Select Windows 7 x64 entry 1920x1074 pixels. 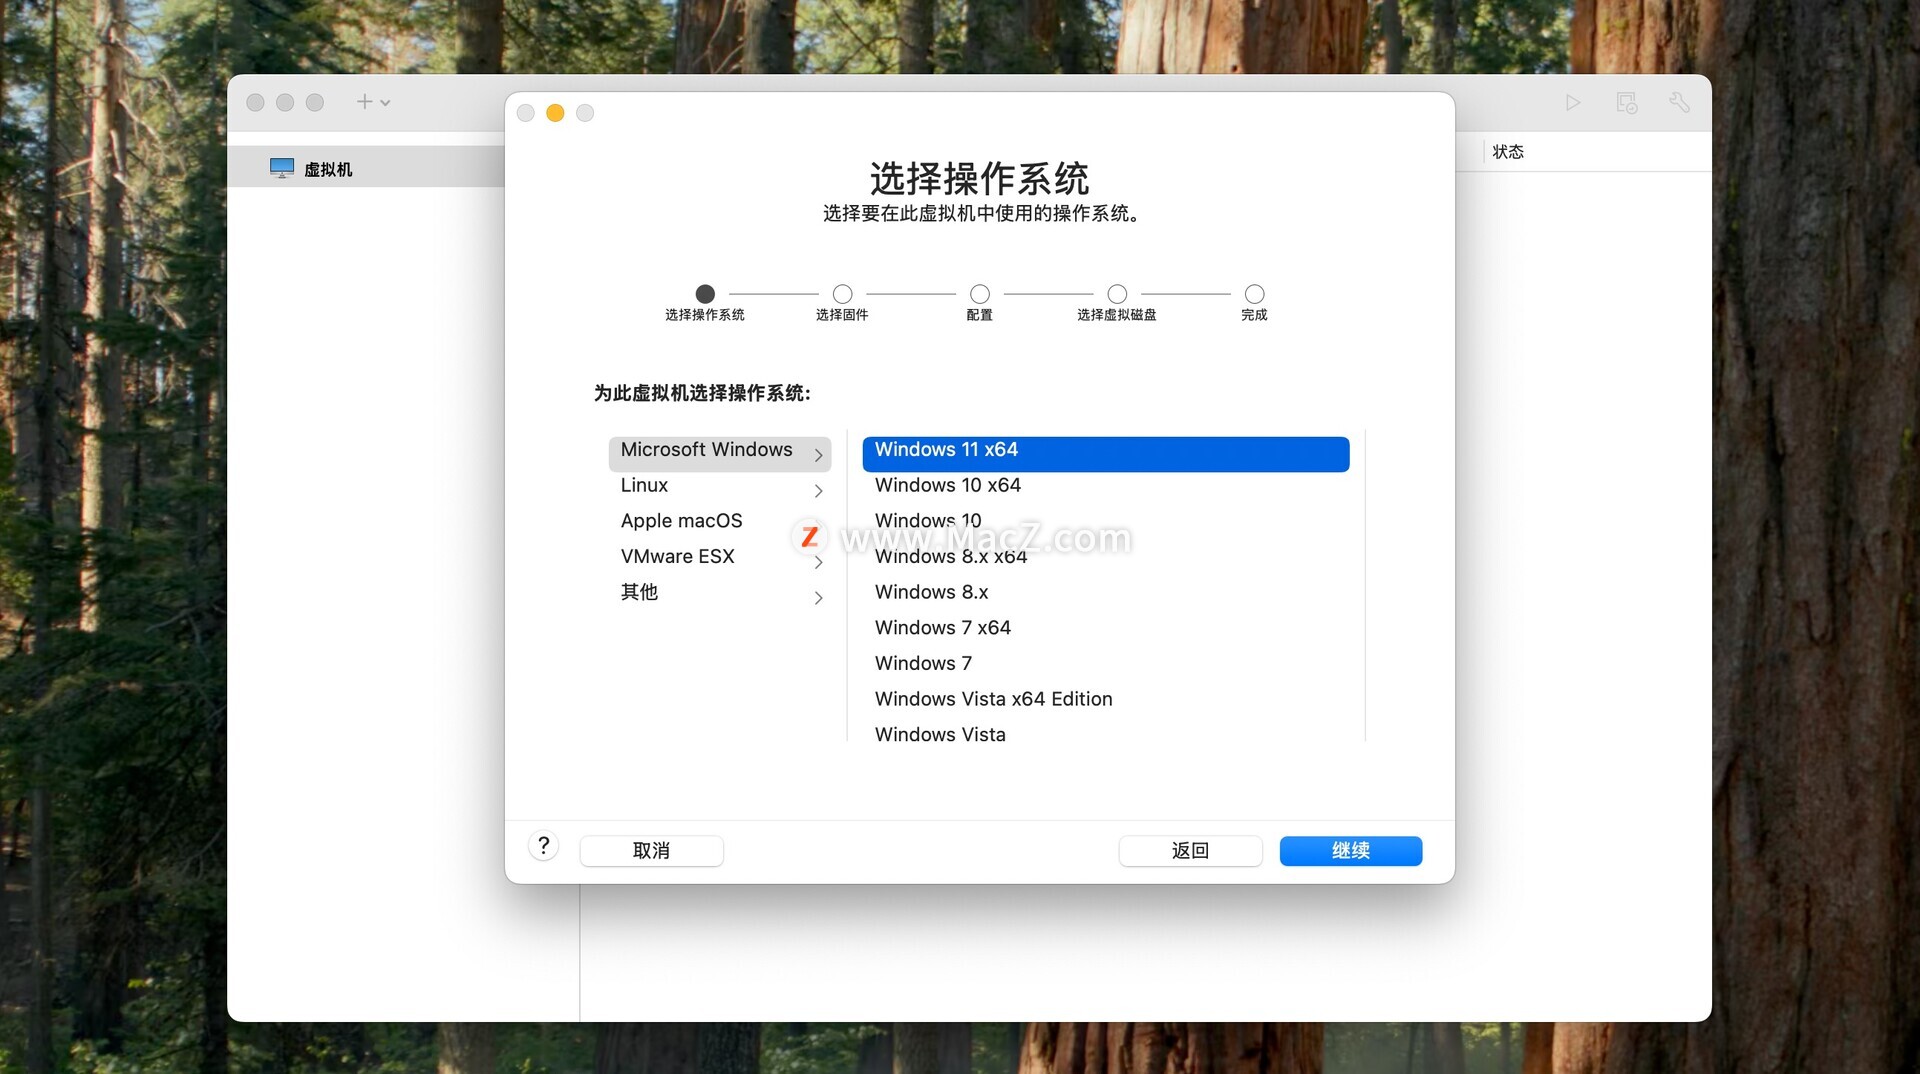click(1105, 628)
